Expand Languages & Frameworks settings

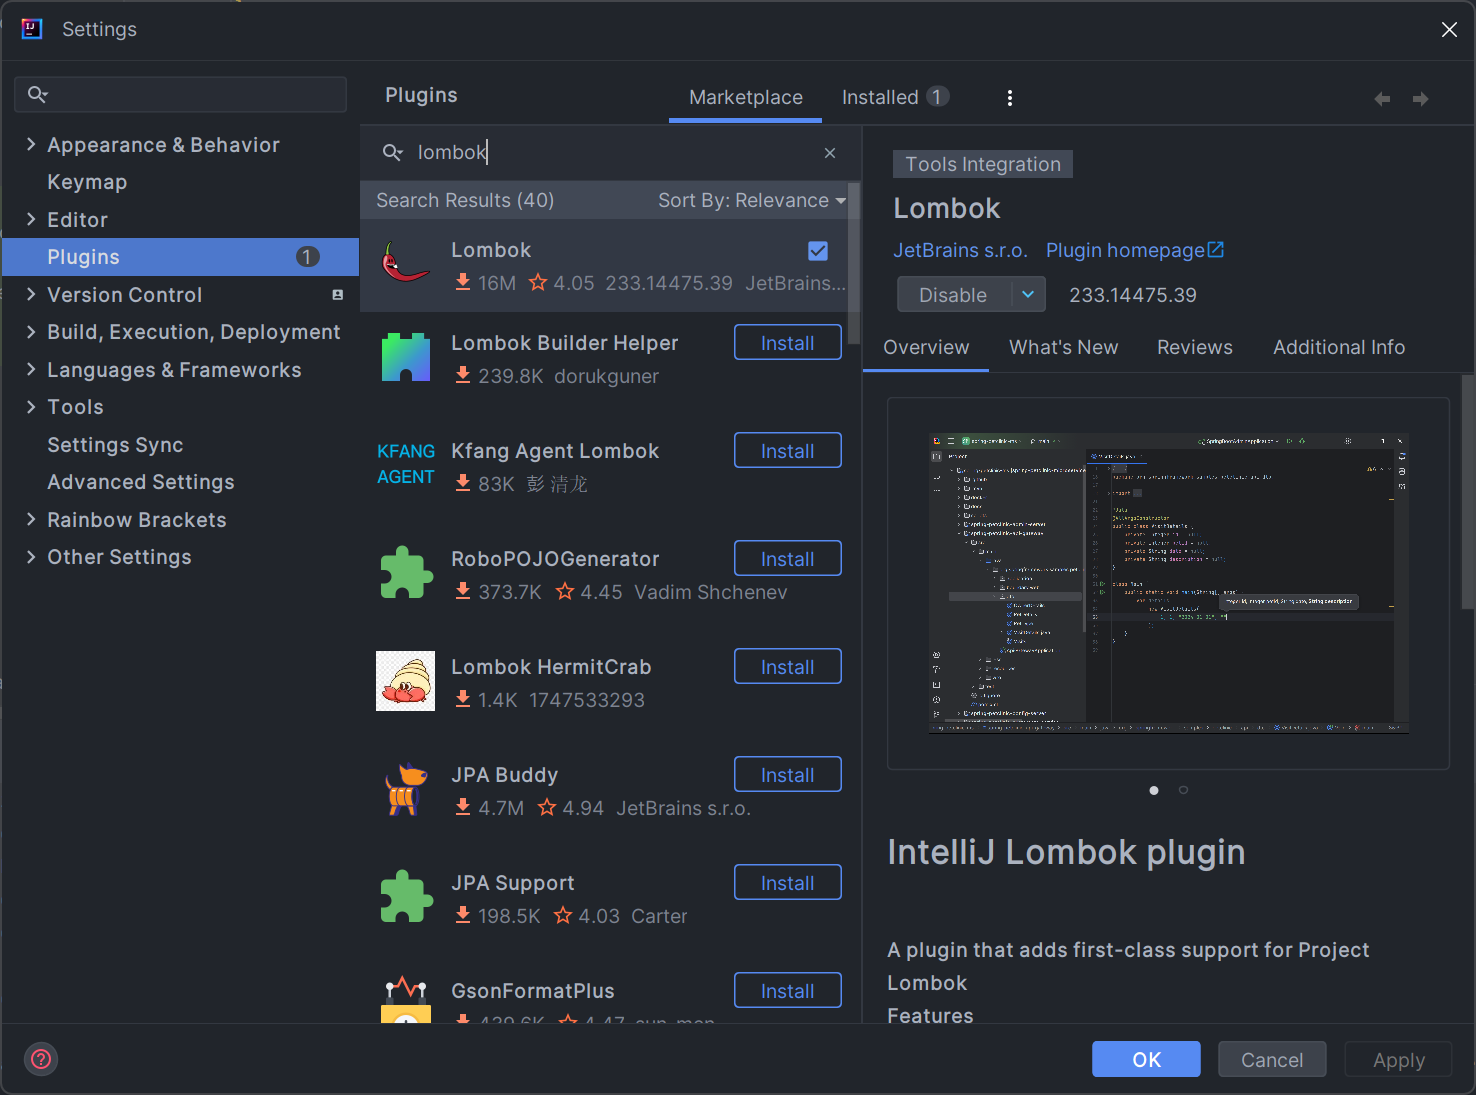pos(31,369)
